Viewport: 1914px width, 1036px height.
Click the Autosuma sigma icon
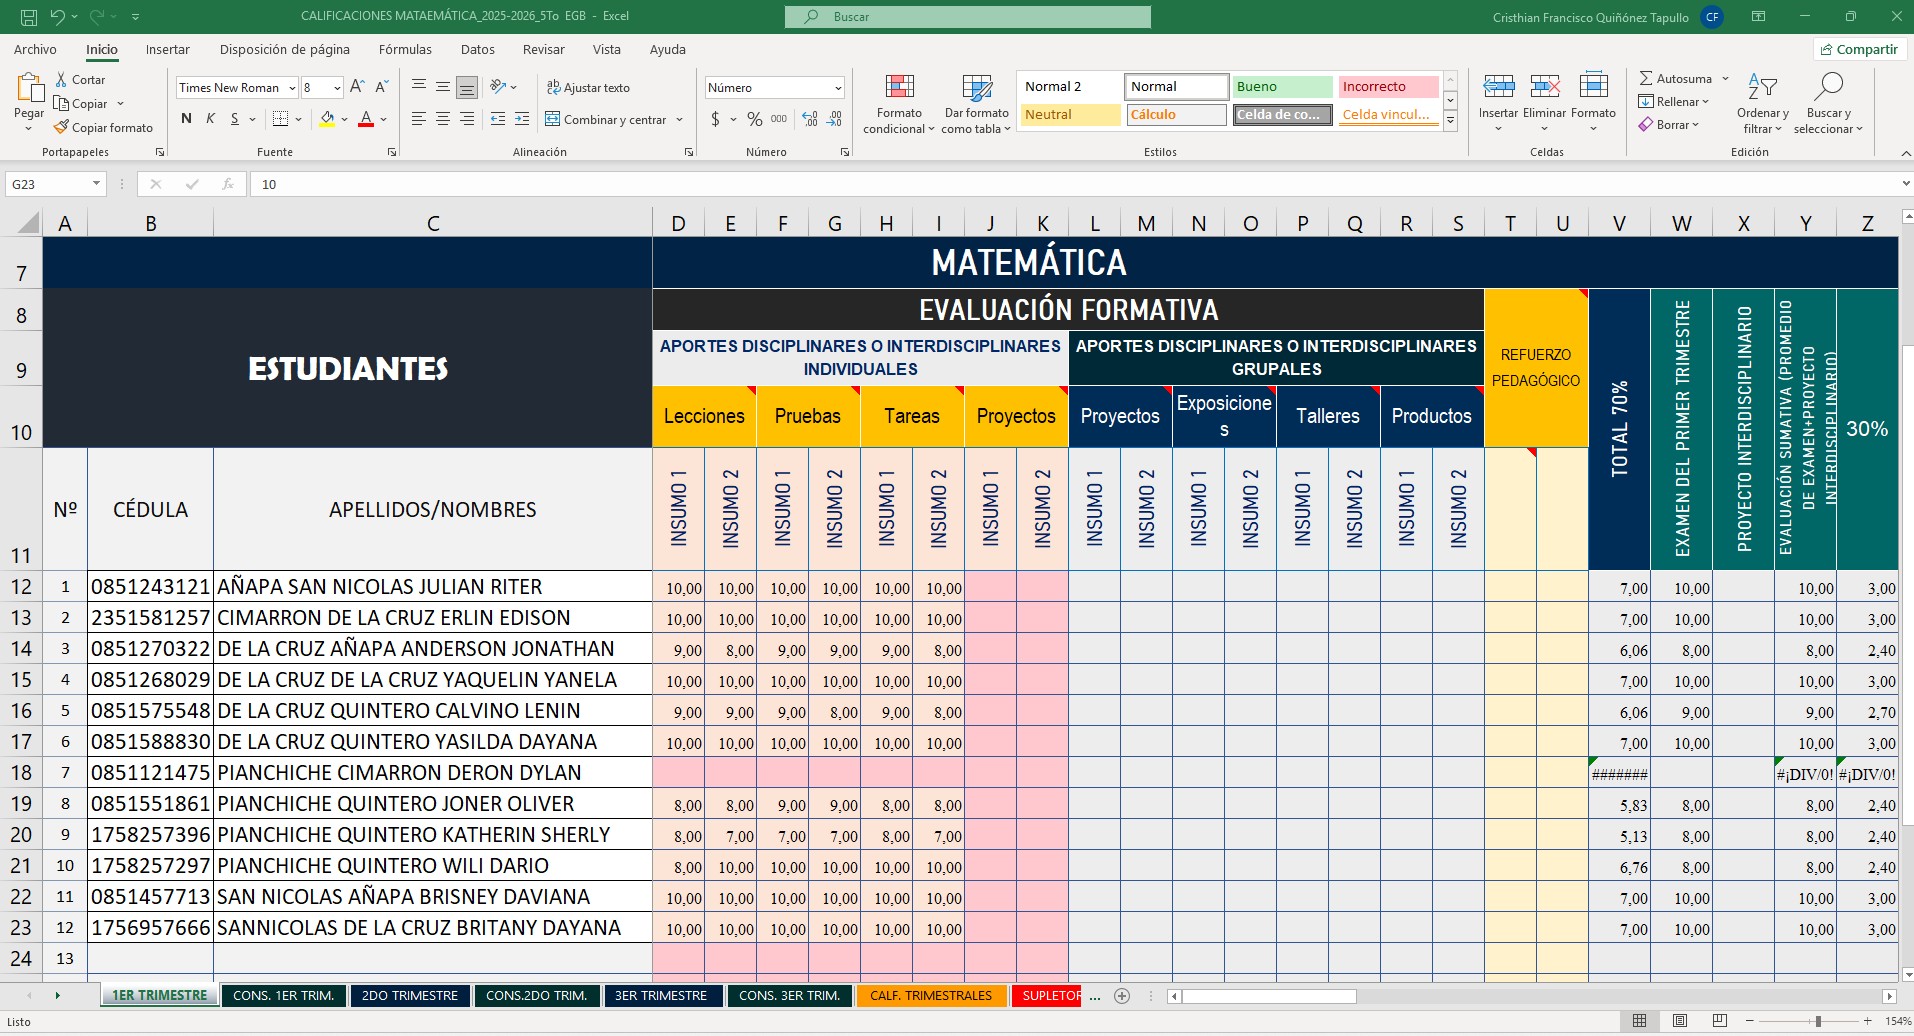(x=1646, y=79)
